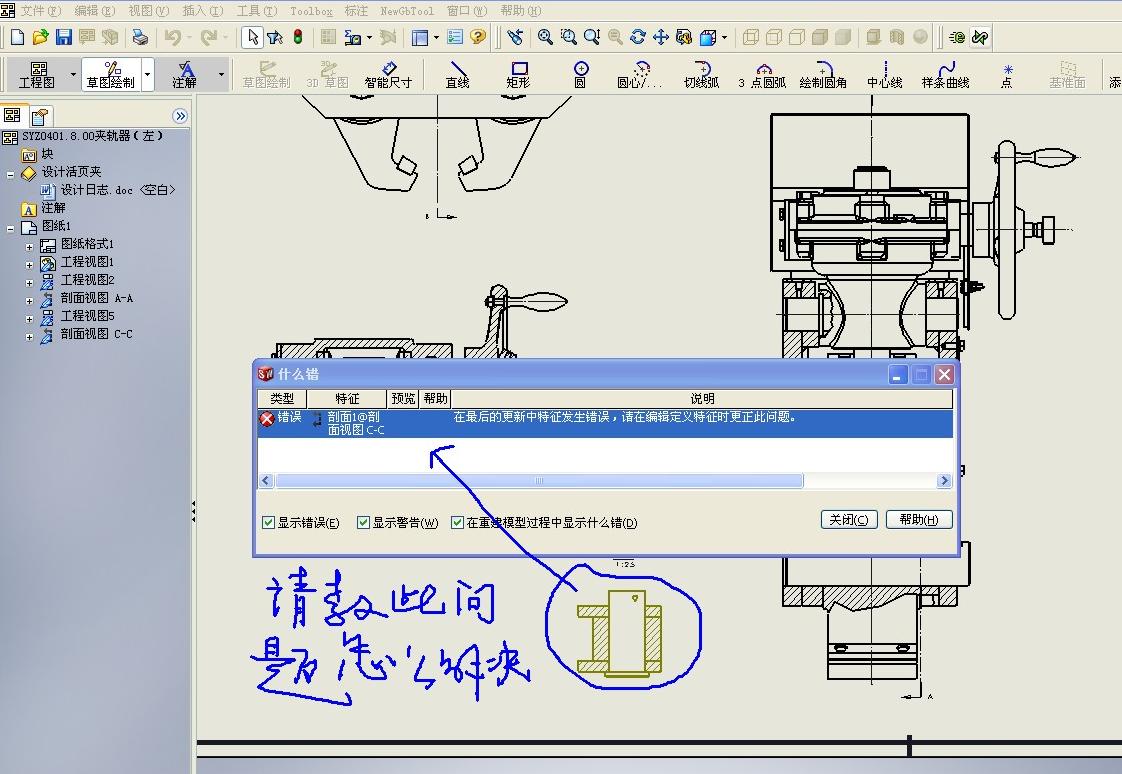
Task: Select 工程视图5 in the feature tree
Action: click(79, 316)
